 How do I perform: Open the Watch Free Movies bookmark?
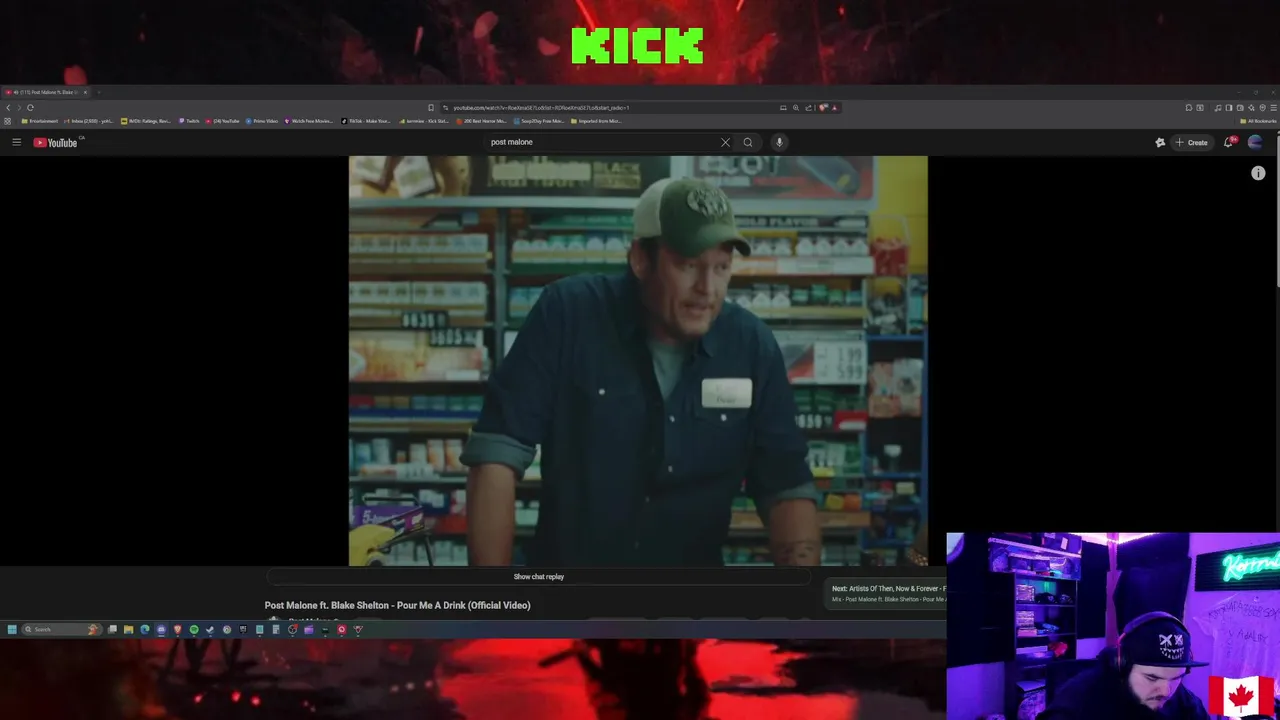(309, 121)
